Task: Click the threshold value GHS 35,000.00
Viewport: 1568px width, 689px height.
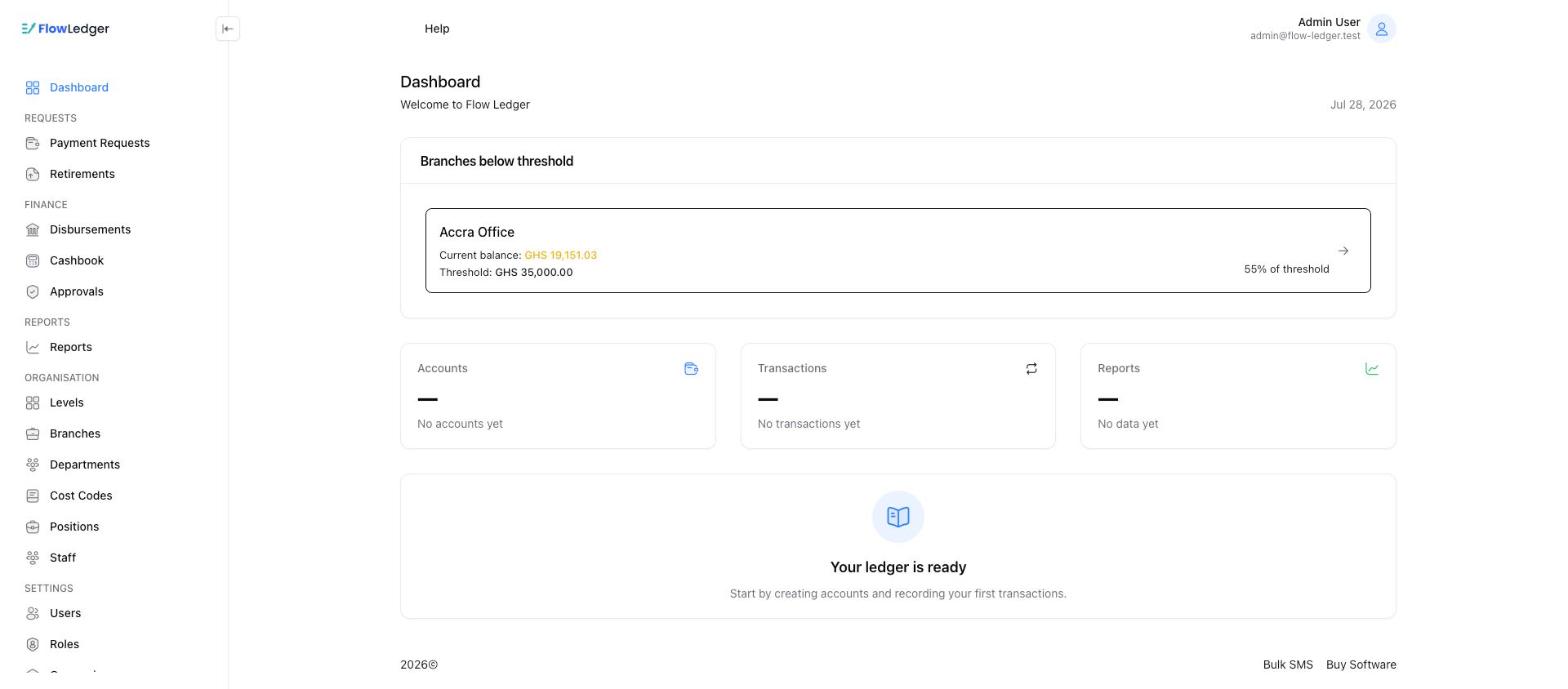Action: pos(534,273)
